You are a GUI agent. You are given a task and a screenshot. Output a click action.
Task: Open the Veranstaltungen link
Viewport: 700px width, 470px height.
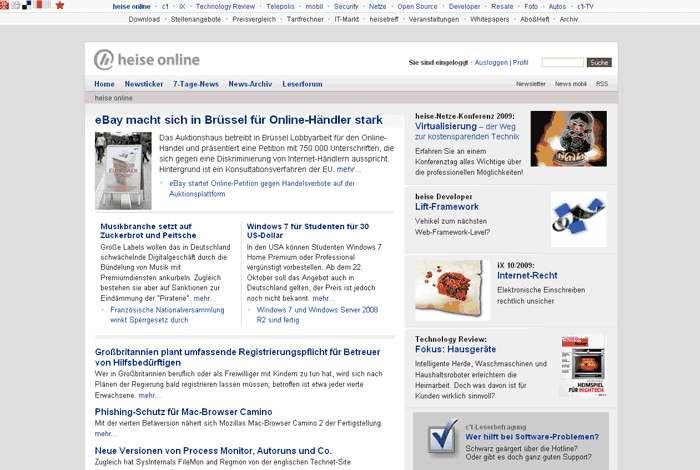coord(434,20)
